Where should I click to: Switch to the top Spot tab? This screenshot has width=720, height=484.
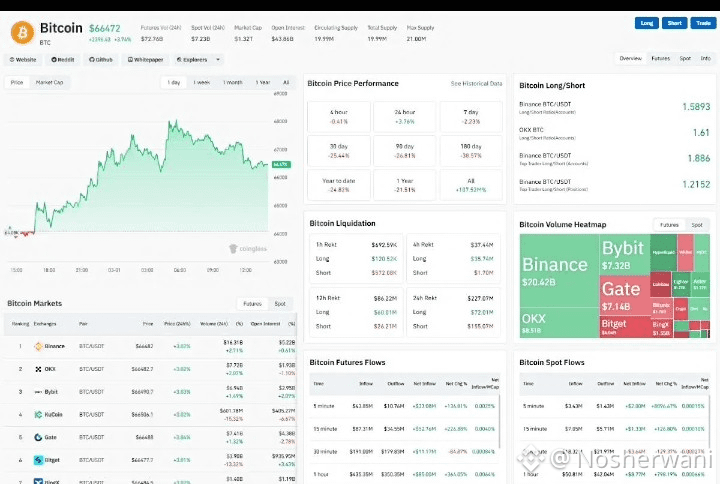pyautogui.click(x=685, y=58)
